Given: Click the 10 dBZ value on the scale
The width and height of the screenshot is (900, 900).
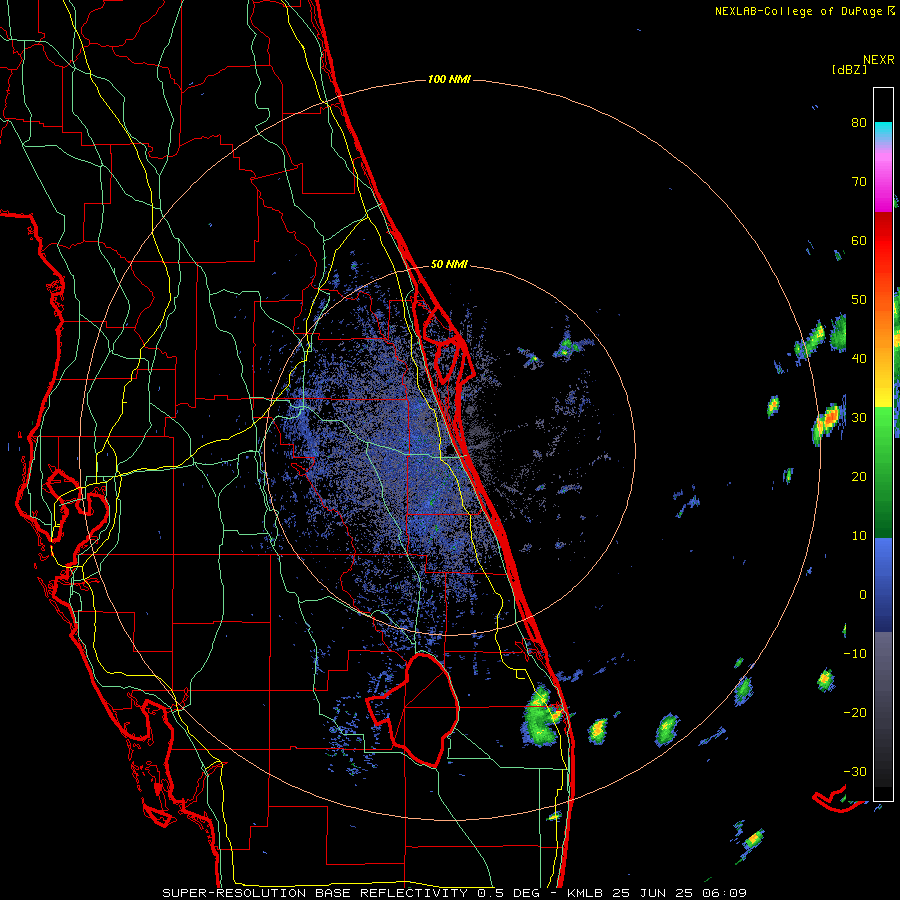Looking at the screenshot, I should (859, 536).
